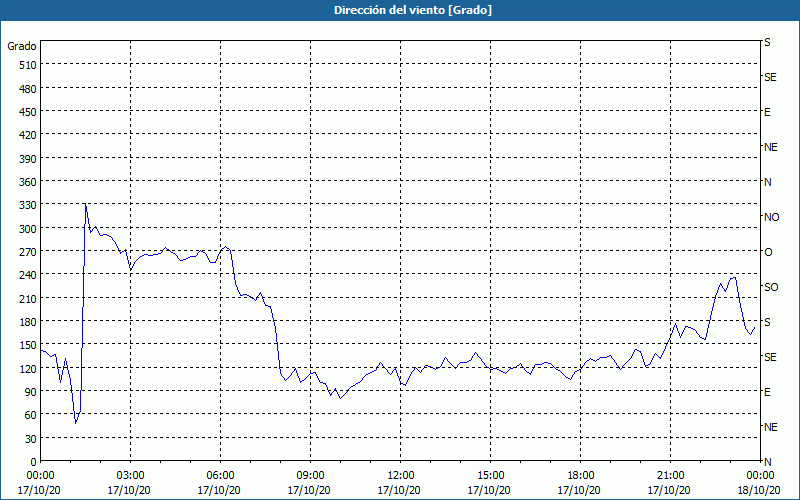Click the "09:00" time axis label

tap(310, 476)
